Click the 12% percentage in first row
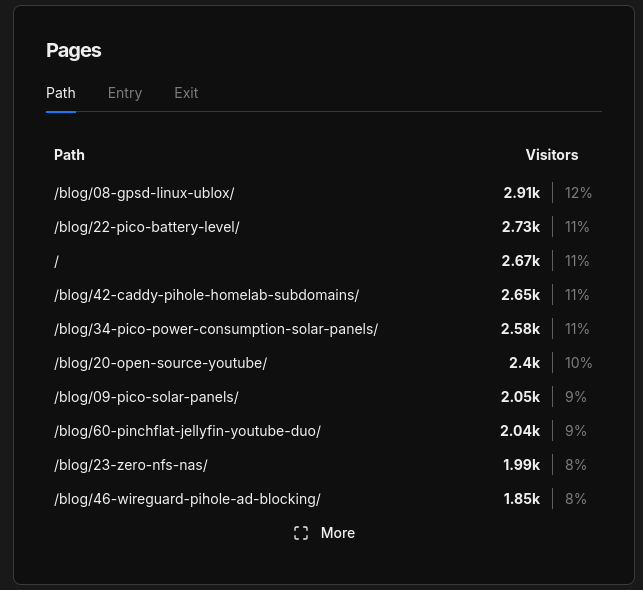The height and width of the screenshot is (590, 643). 578,193
